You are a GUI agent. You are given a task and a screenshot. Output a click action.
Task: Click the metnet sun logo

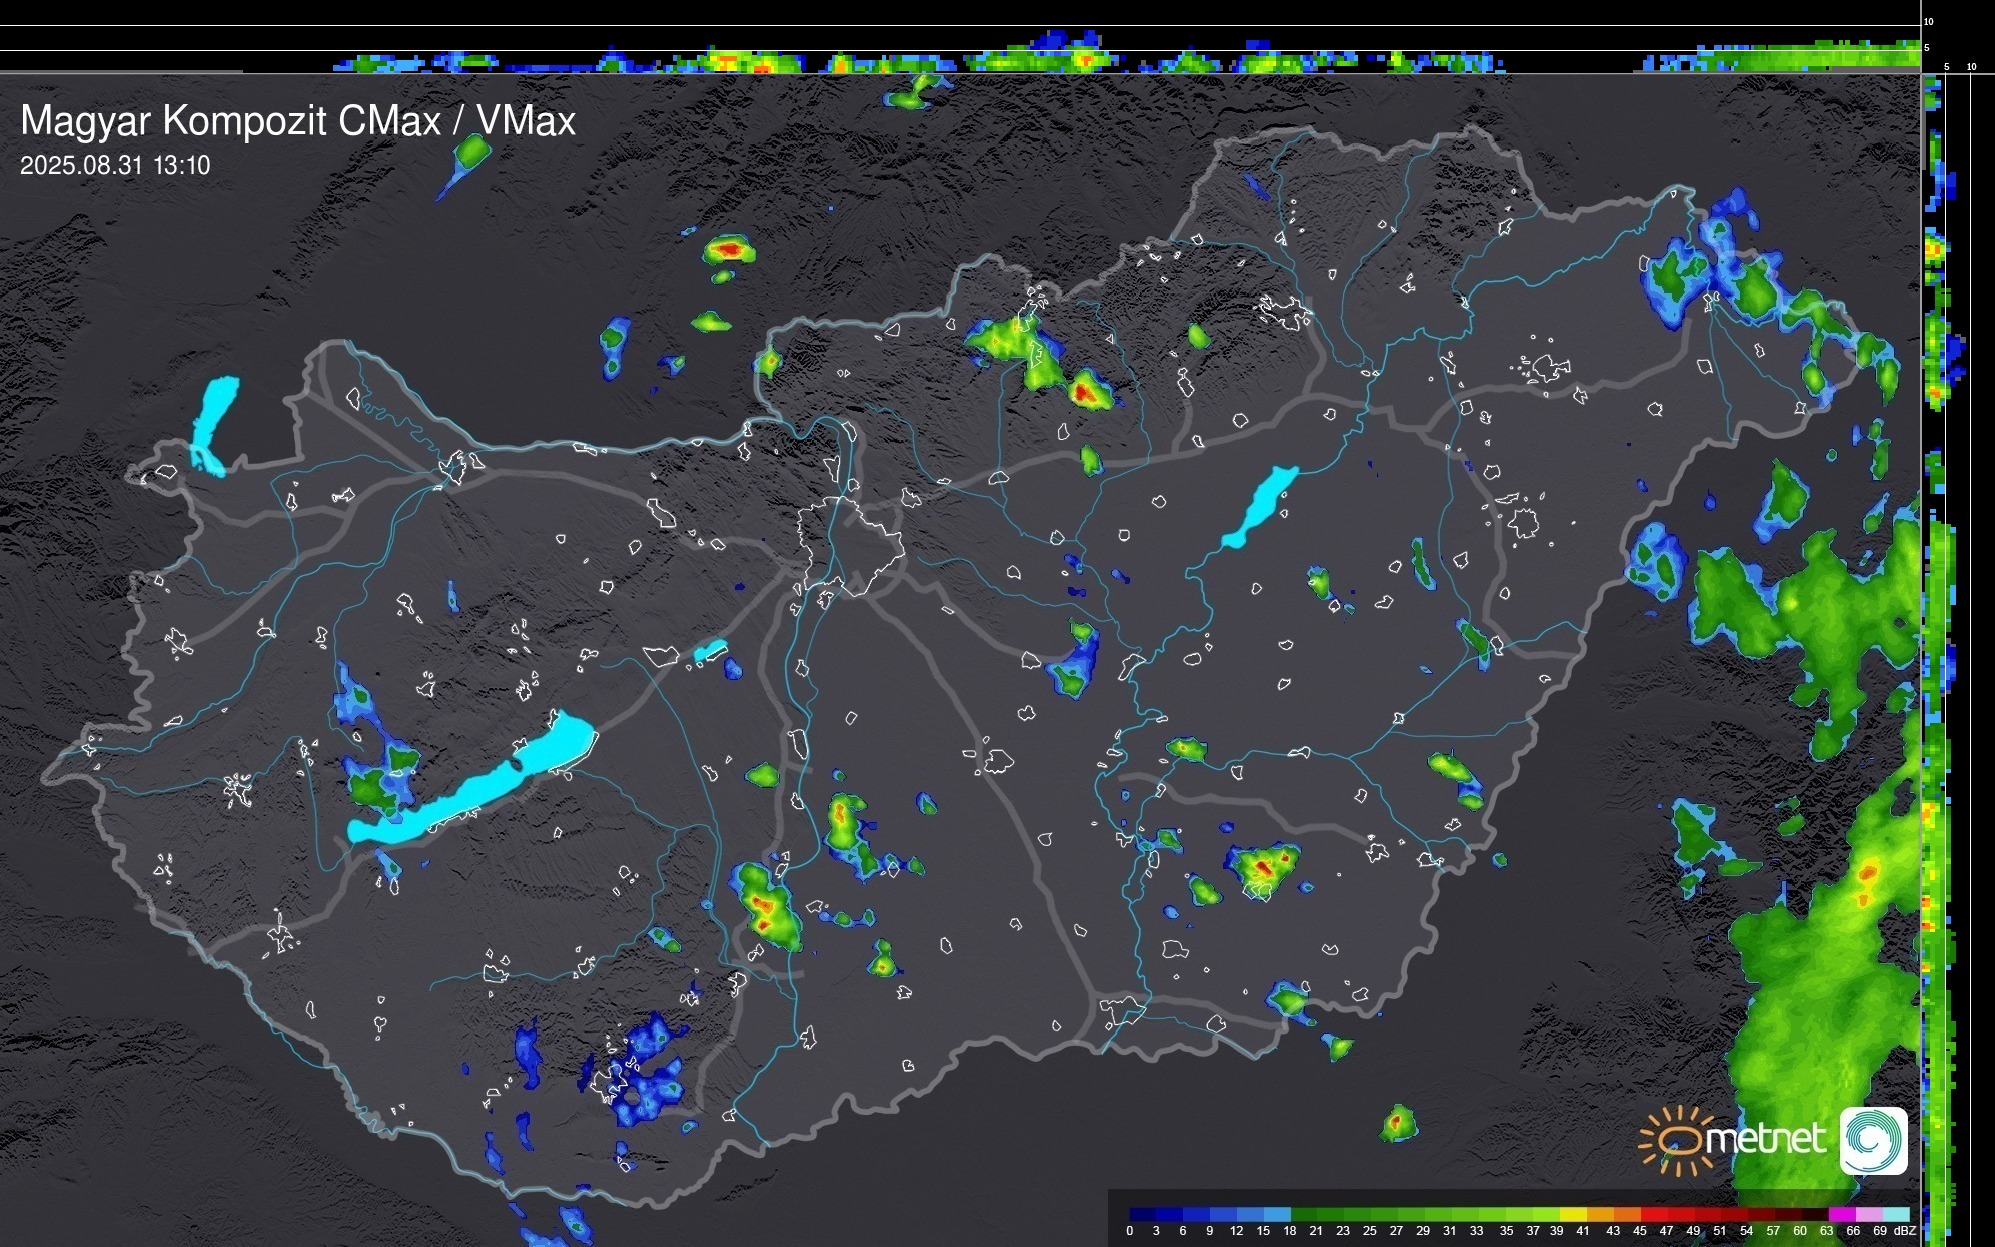(1675, 1141)
